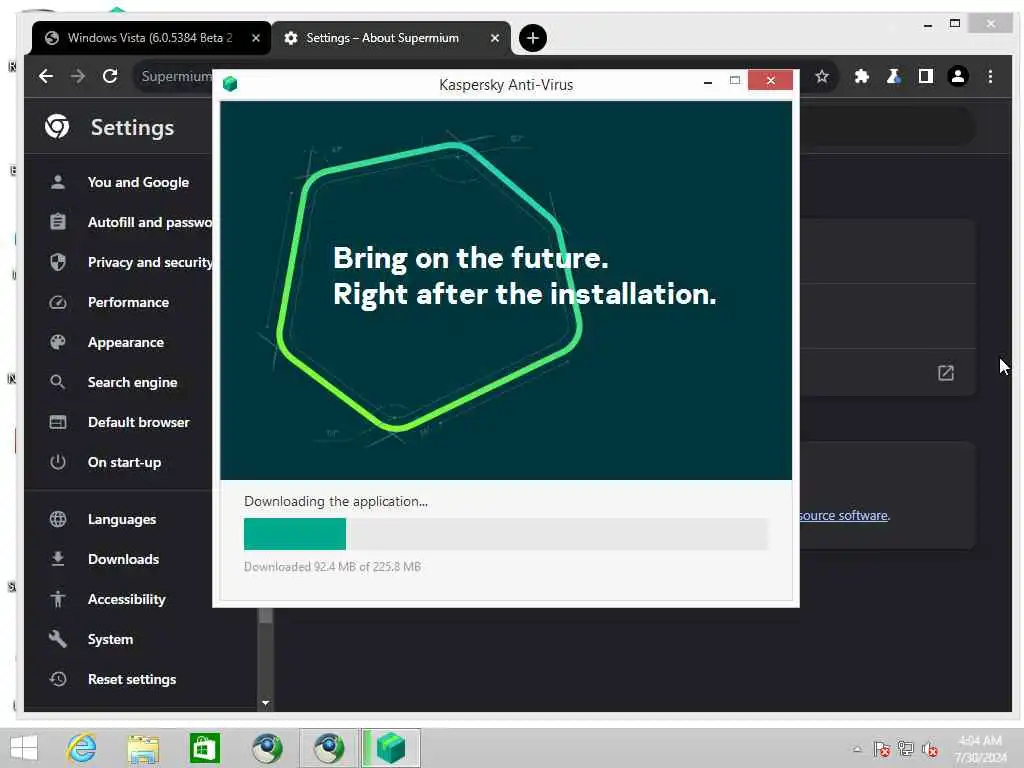The width and height of the screenshot is (1024, 768).
Task: Open Action Center flag in tray
Action: (x=882, y=749)
